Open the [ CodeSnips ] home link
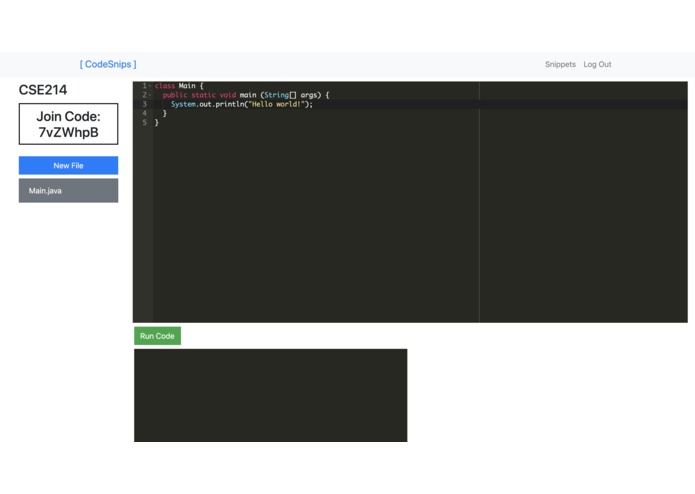Screen dimensions: 695x494 tap(108, 64)
